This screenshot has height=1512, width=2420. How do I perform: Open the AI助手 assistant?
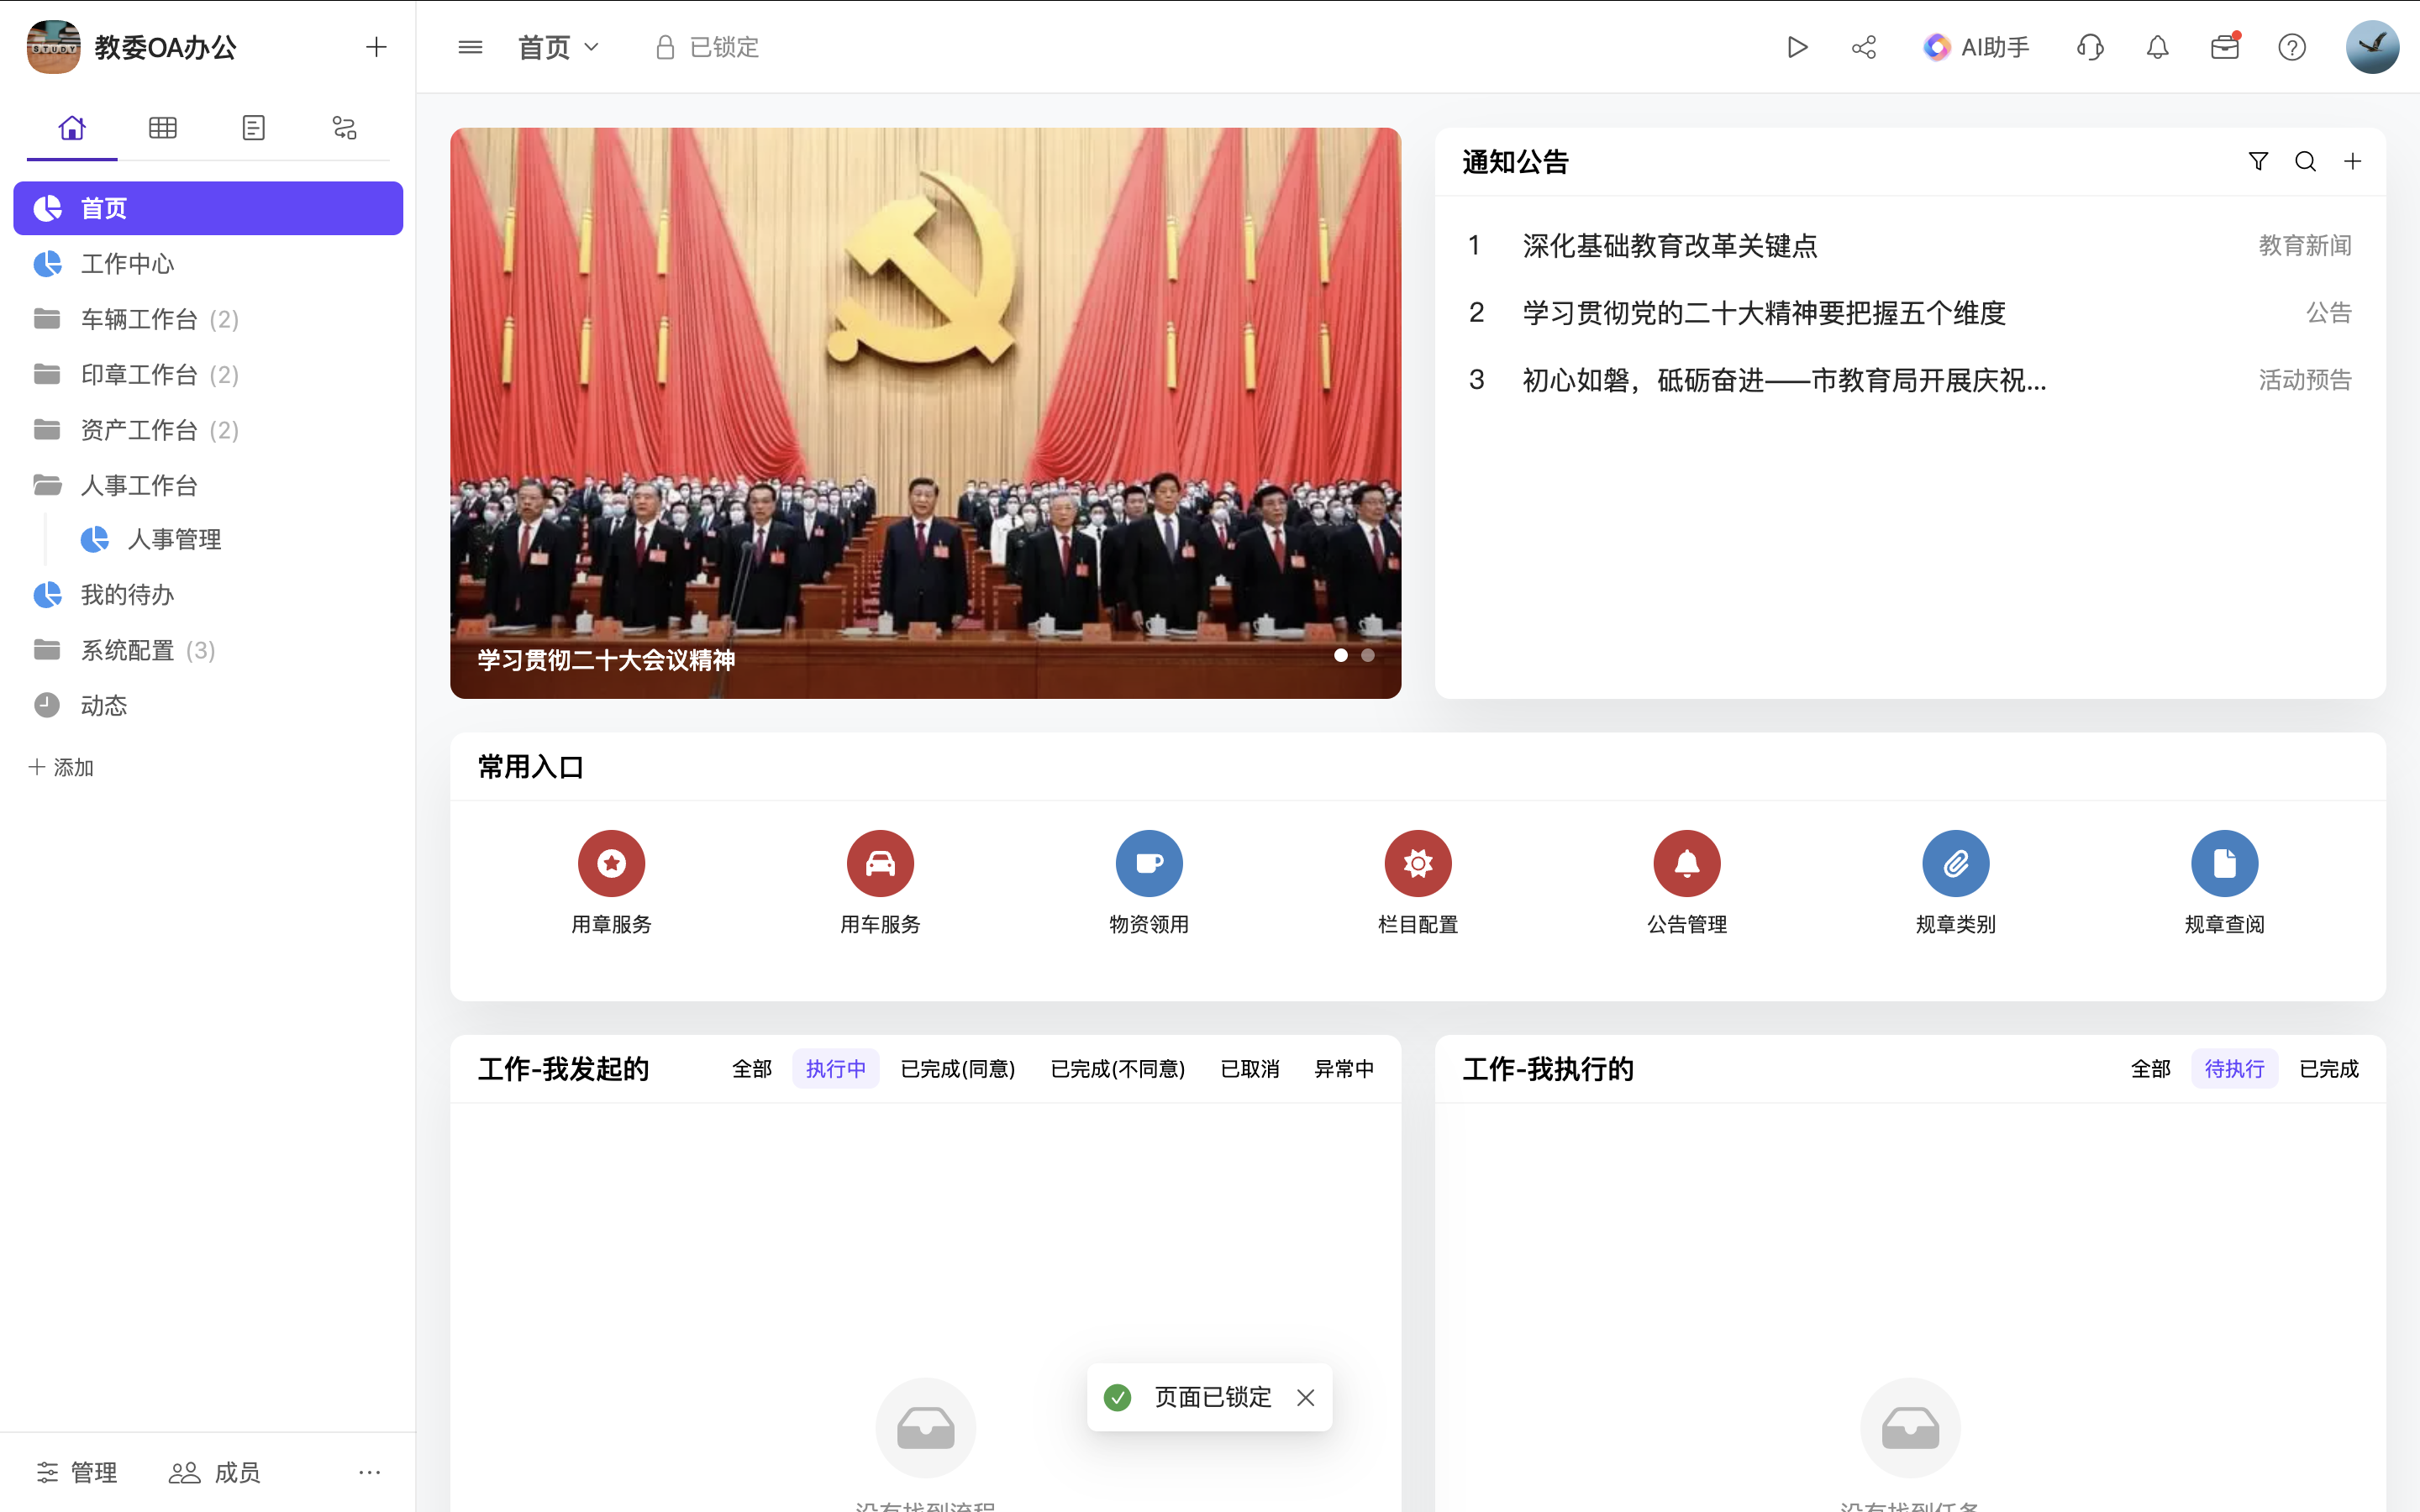tap(1976, 47)
